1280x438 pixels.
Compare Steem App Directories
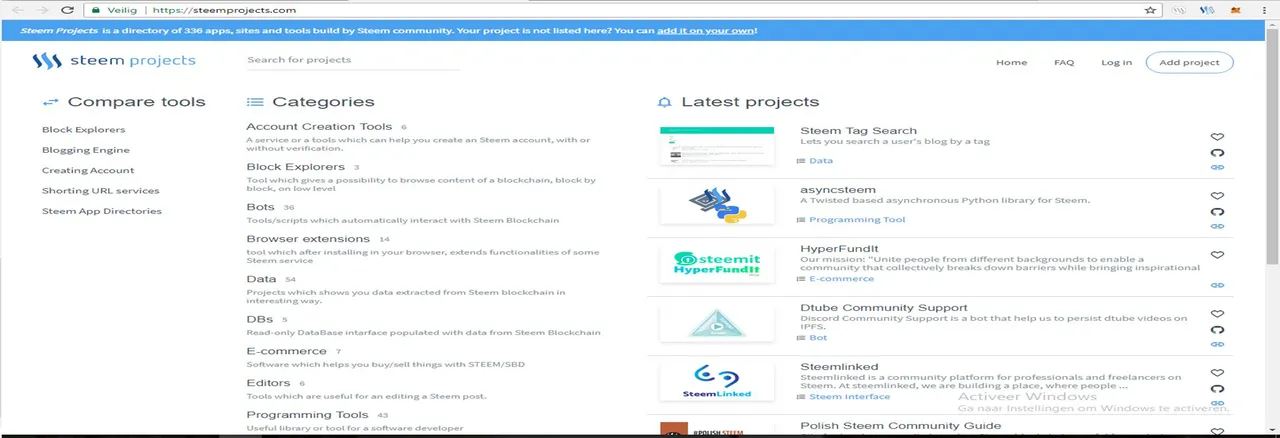(101, 211)
